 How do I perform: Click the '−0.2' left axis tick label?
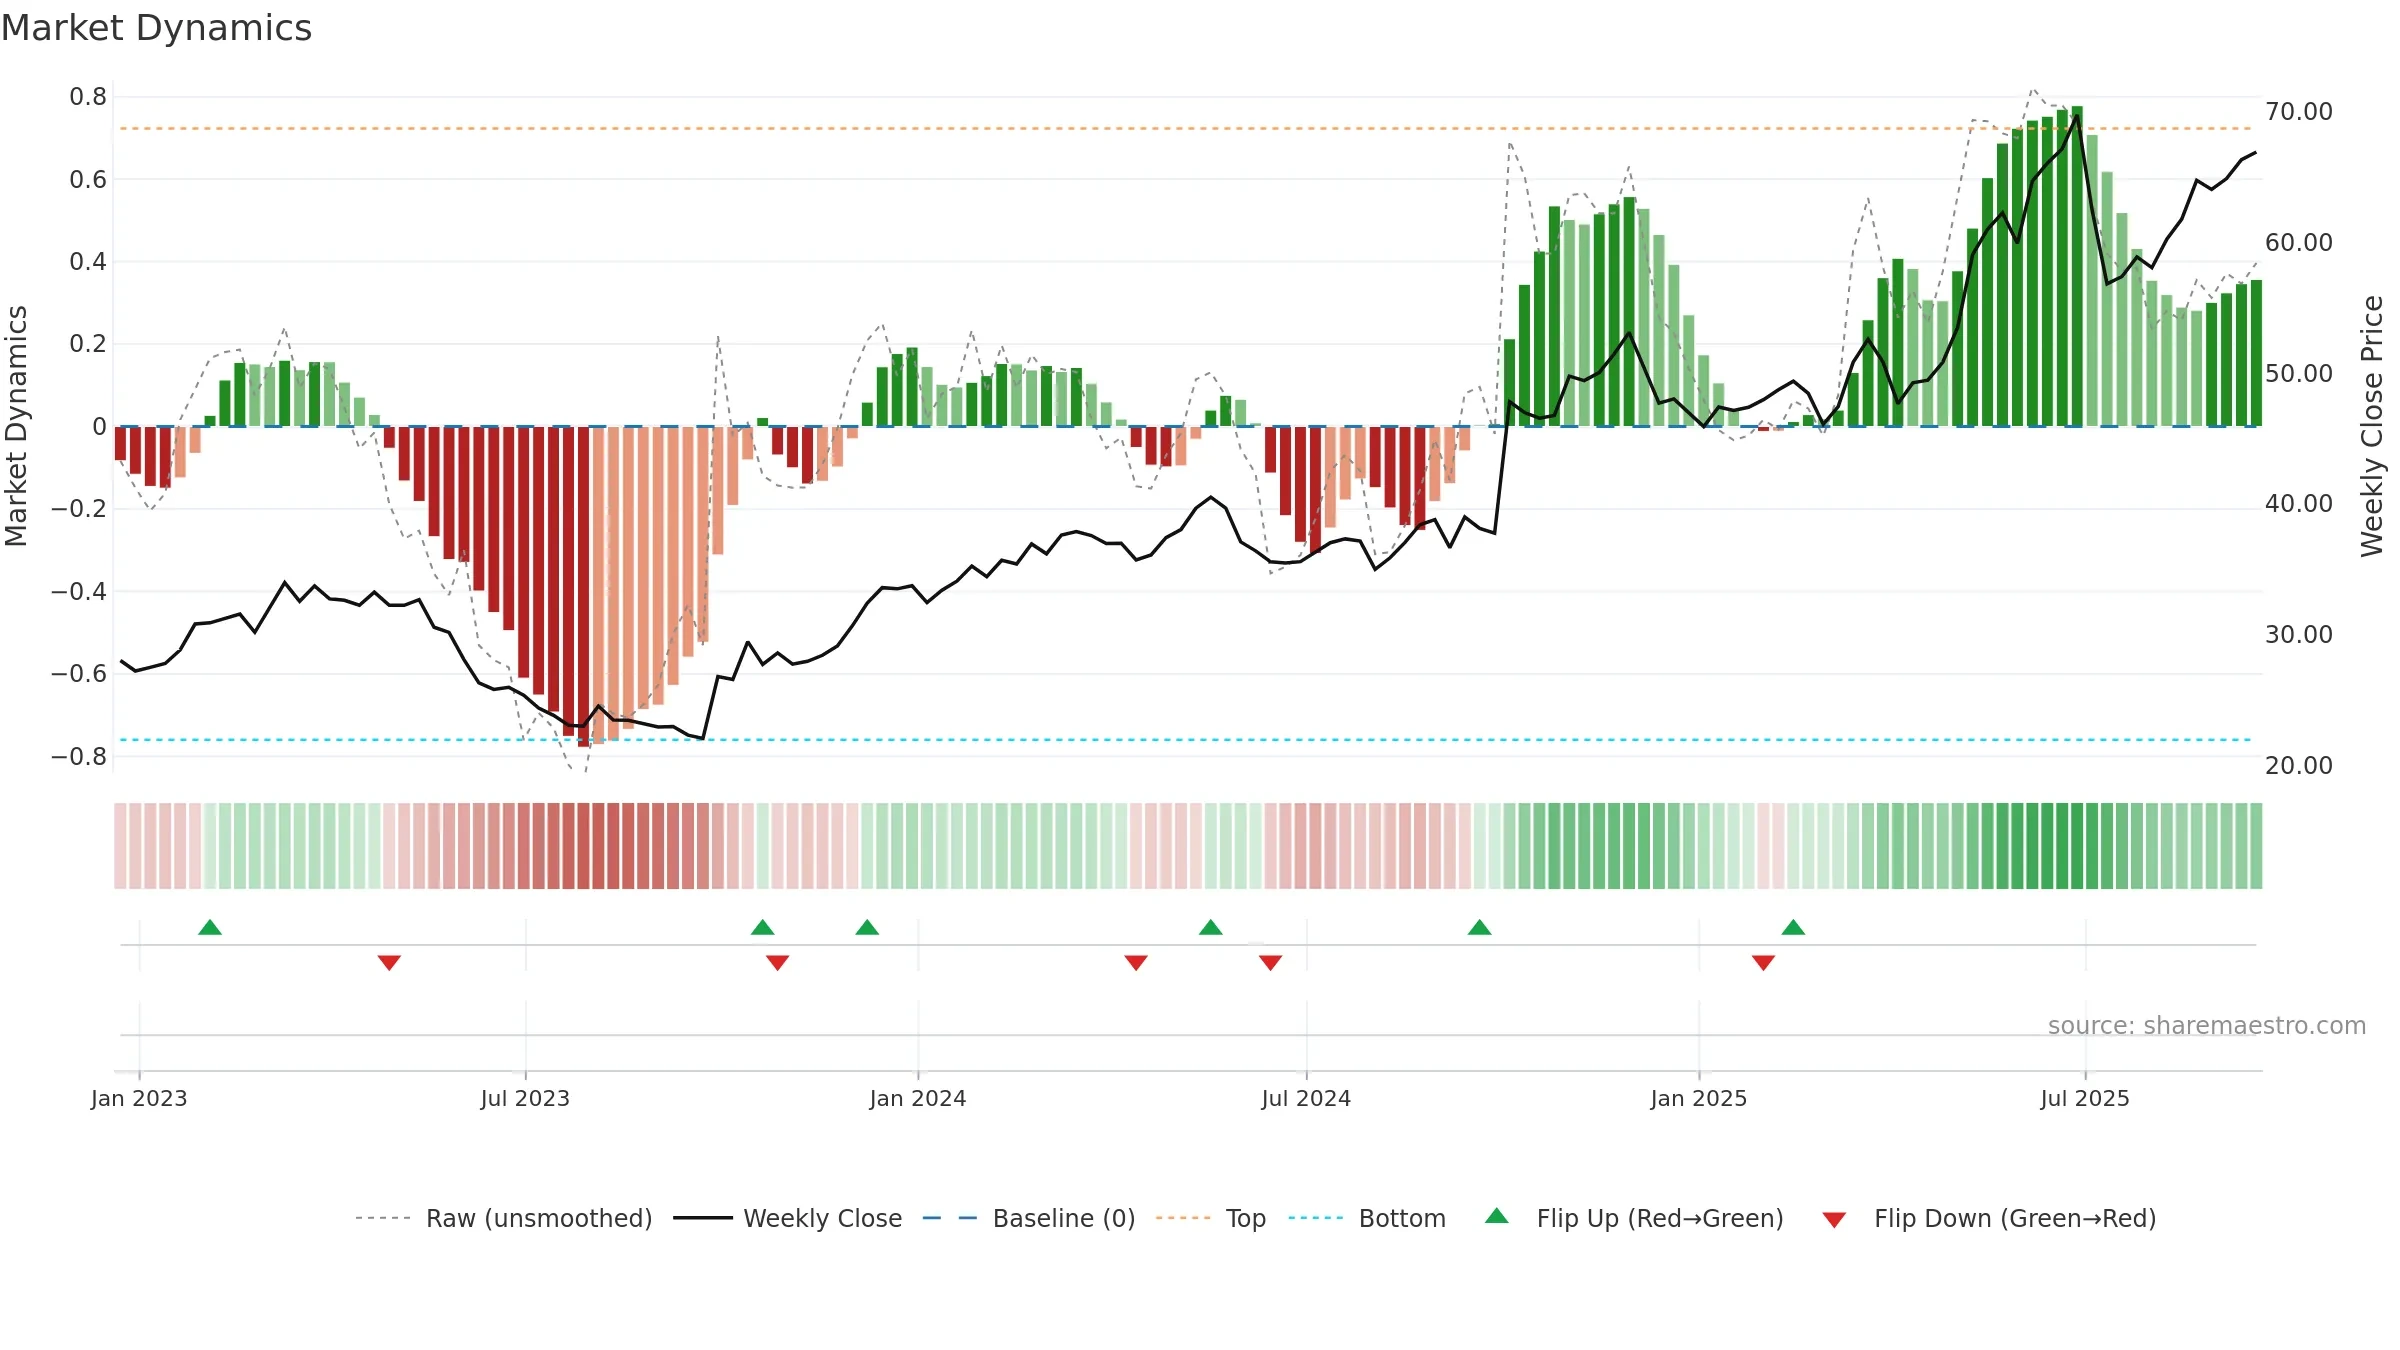(79, 509)
